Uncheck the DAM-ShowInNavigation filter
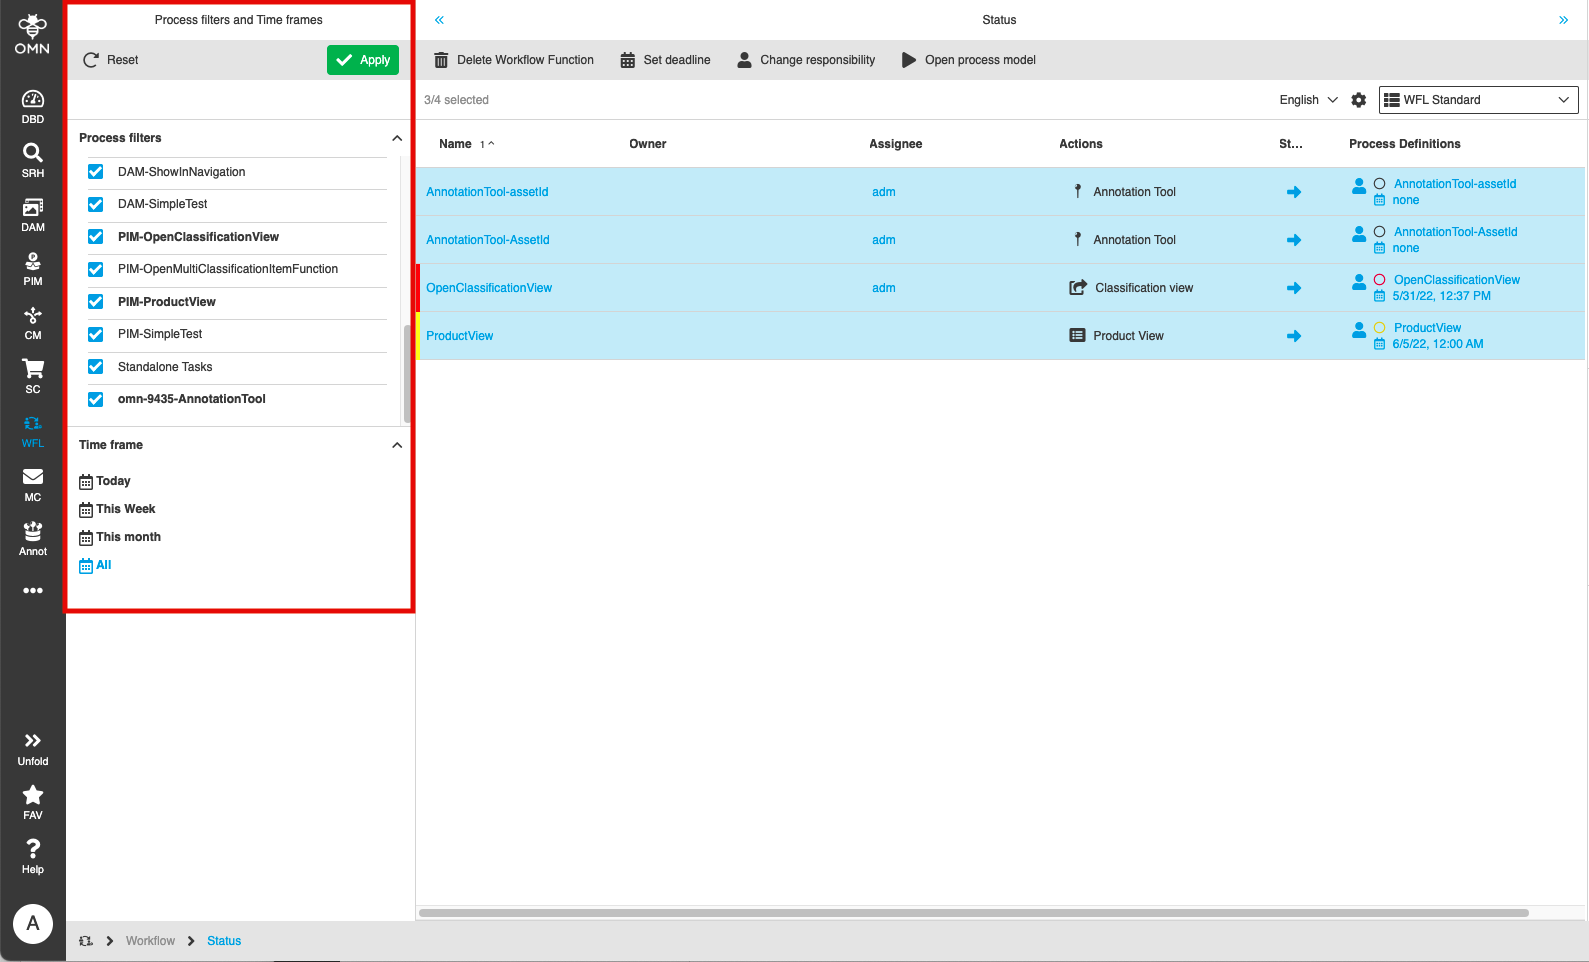The height and width of the screenshot is (962, 1589). pos(96,172)
